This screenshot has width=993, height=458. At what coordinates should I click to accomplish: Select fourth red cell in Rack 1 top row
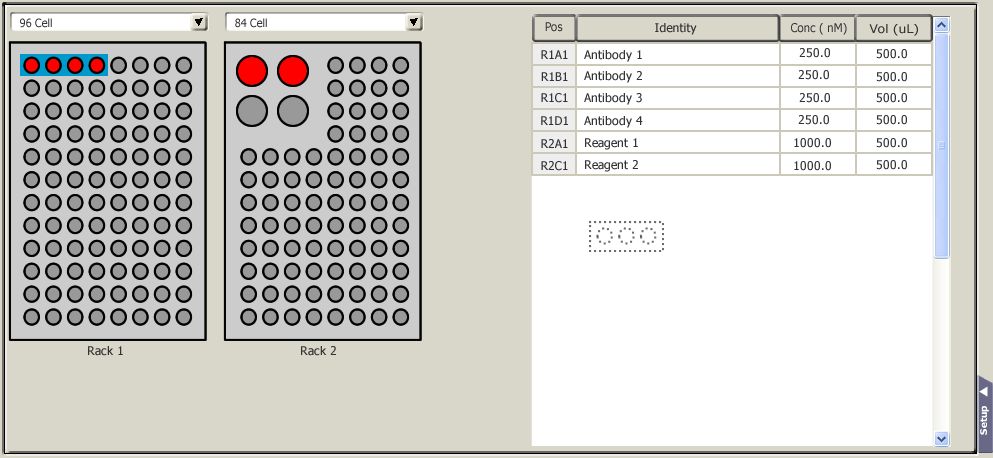click(97, 65)
